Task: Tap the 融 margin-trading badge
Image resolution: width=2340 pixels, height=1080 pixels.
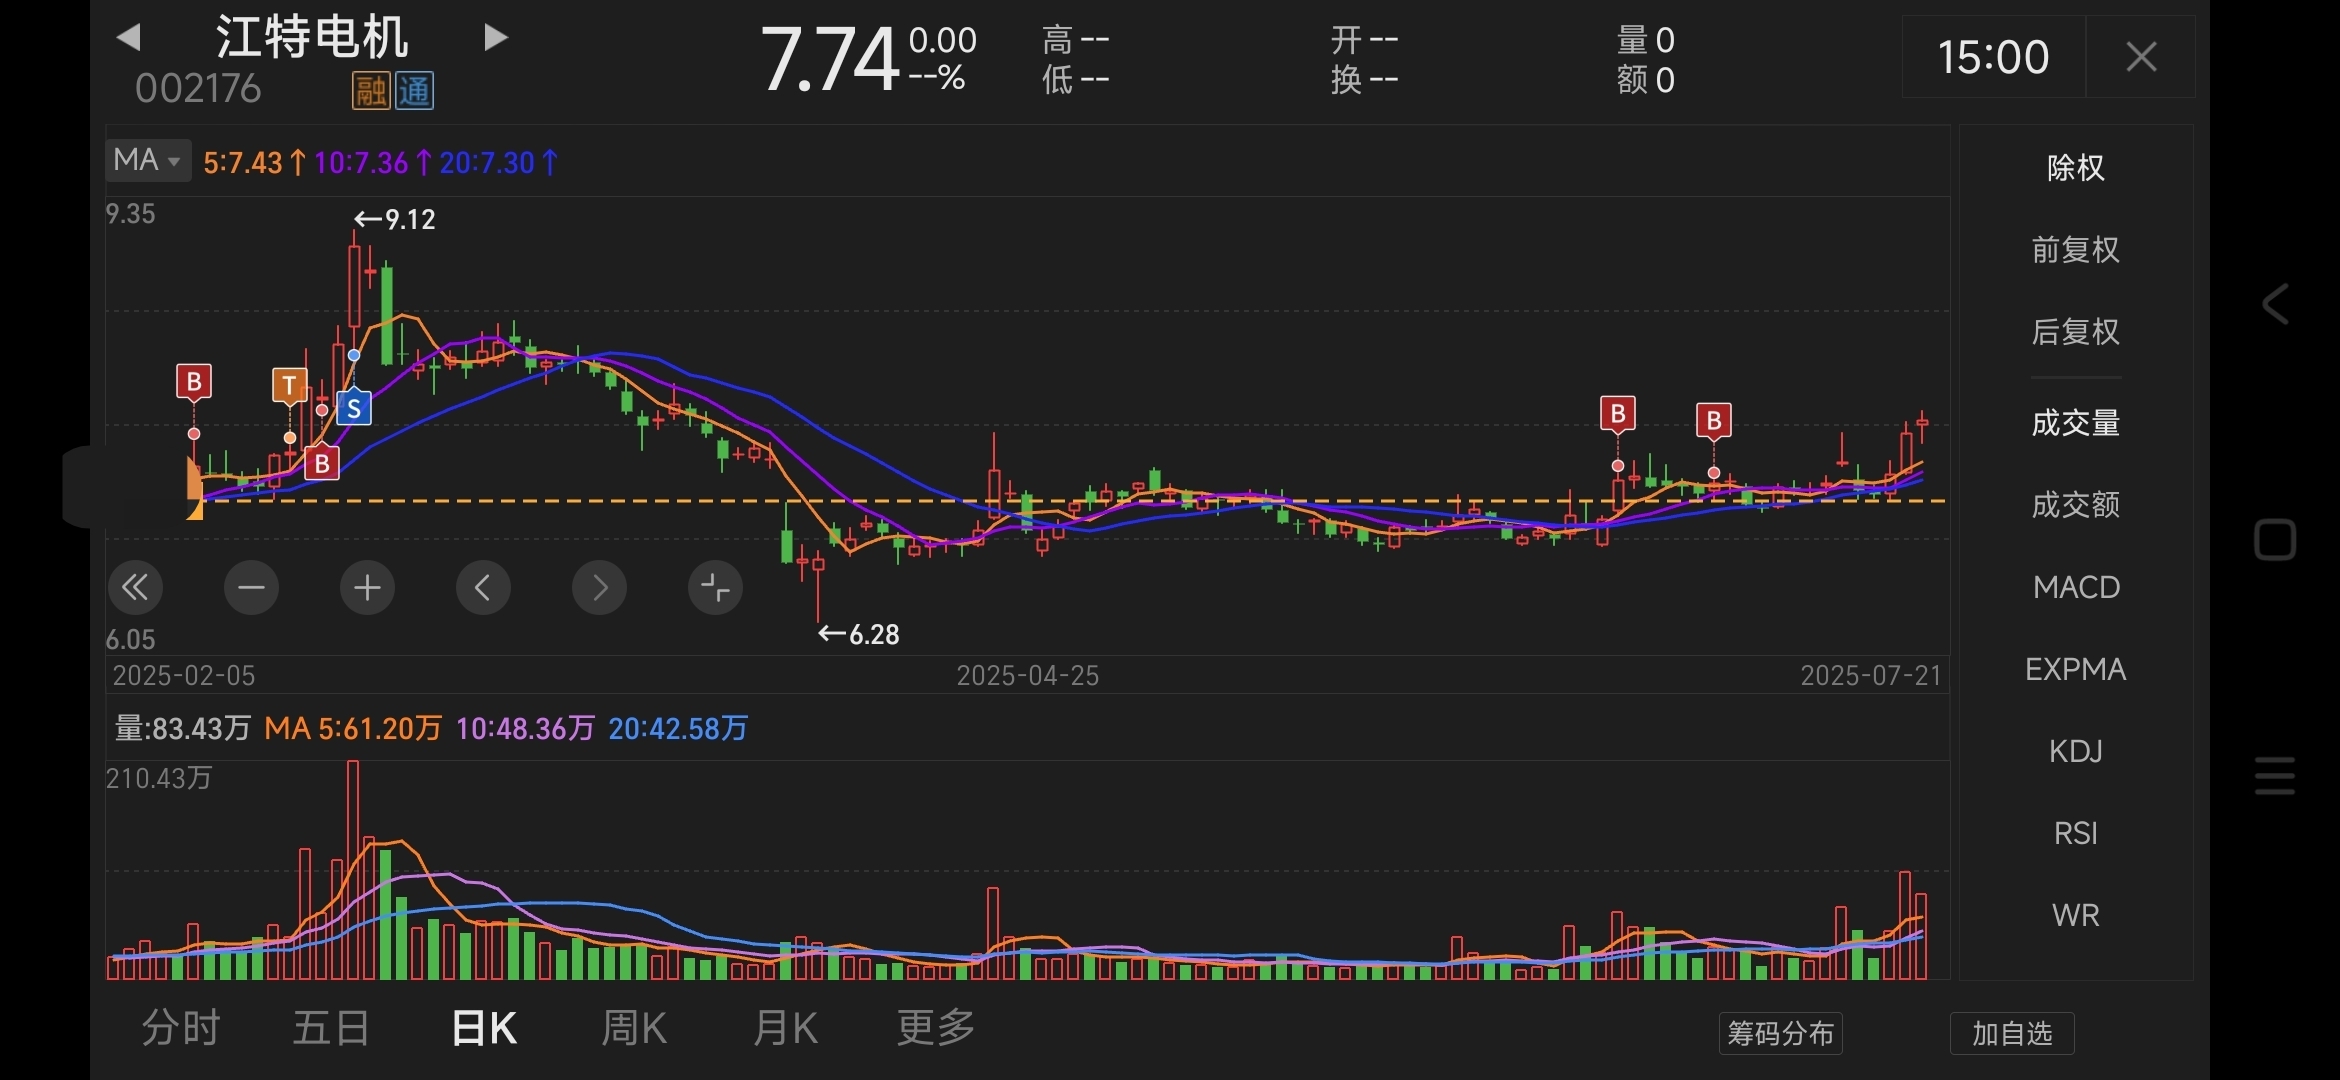Action: [x=371, y=92]
